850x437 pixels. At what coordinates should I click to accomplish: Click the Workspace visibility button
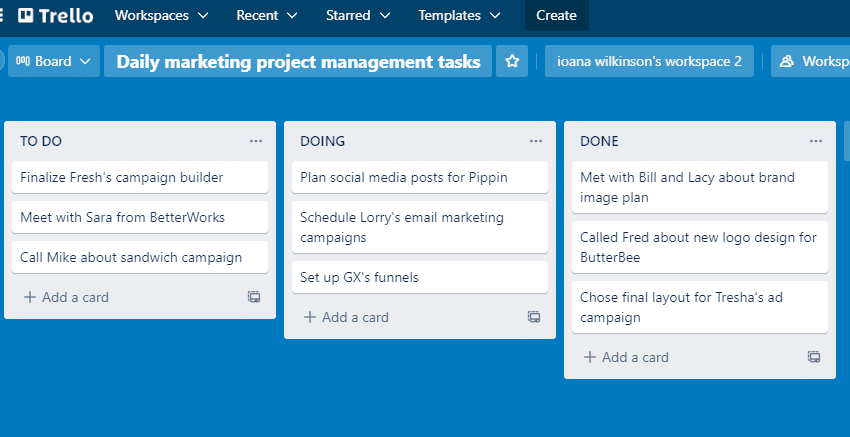pos(810,61)
